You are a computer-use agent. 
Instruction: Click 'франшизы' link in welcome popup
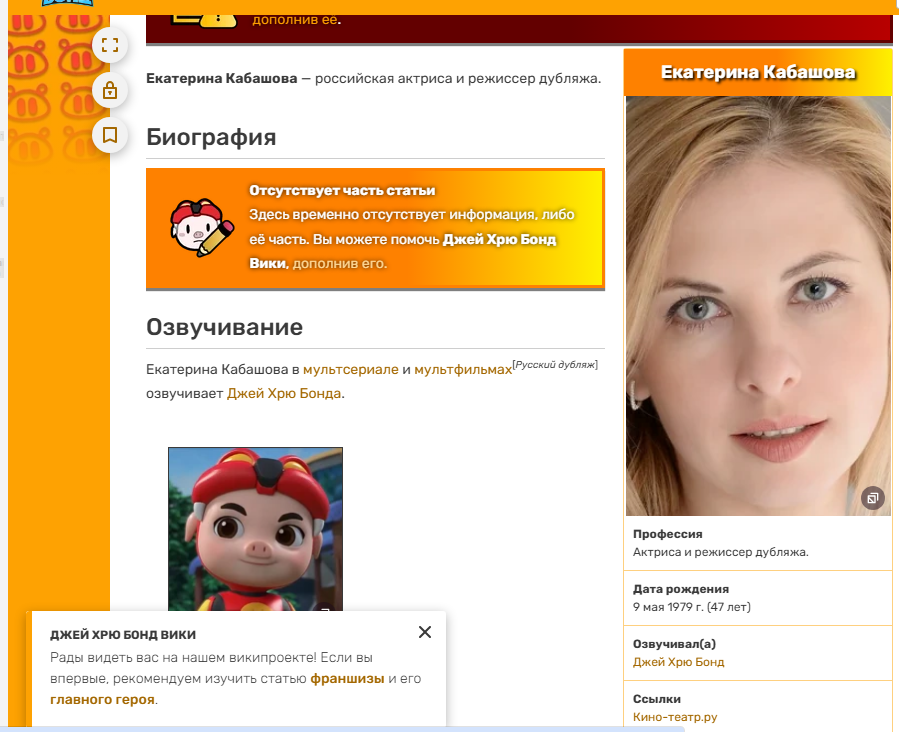[x=347, y=679]
